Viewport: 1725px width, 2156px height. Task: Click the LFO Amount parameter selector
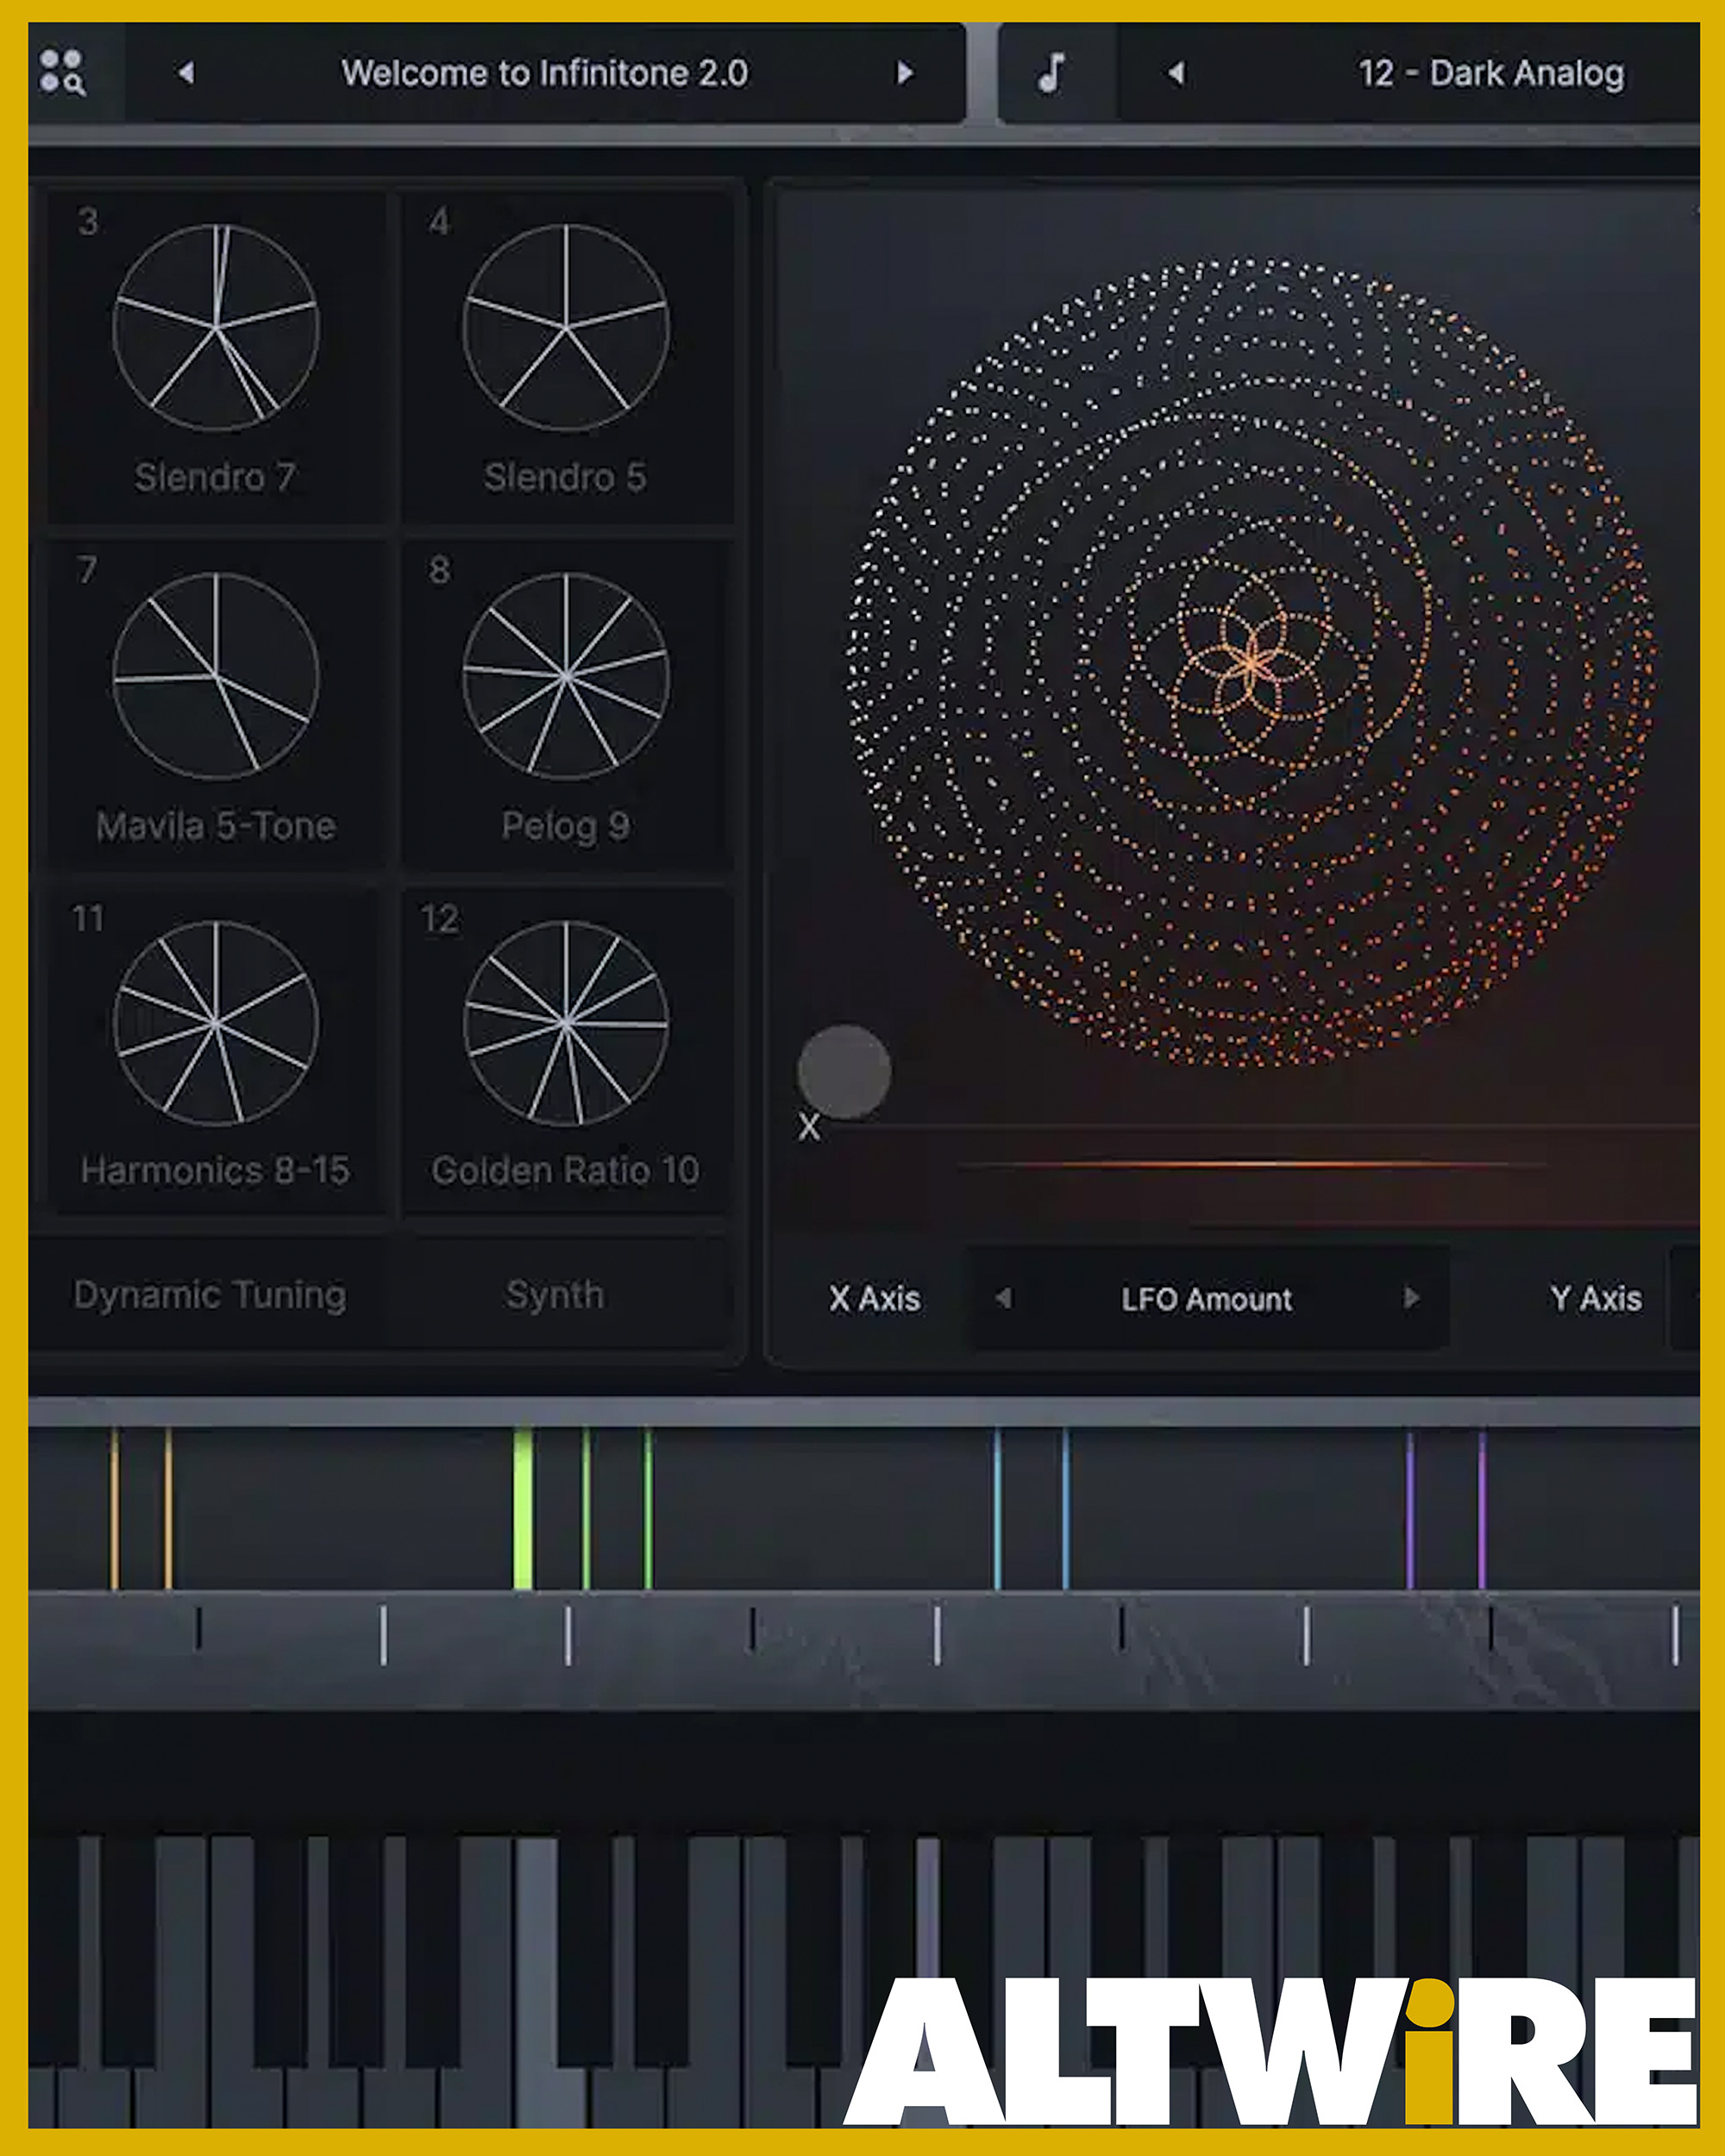point(1207,1298)
